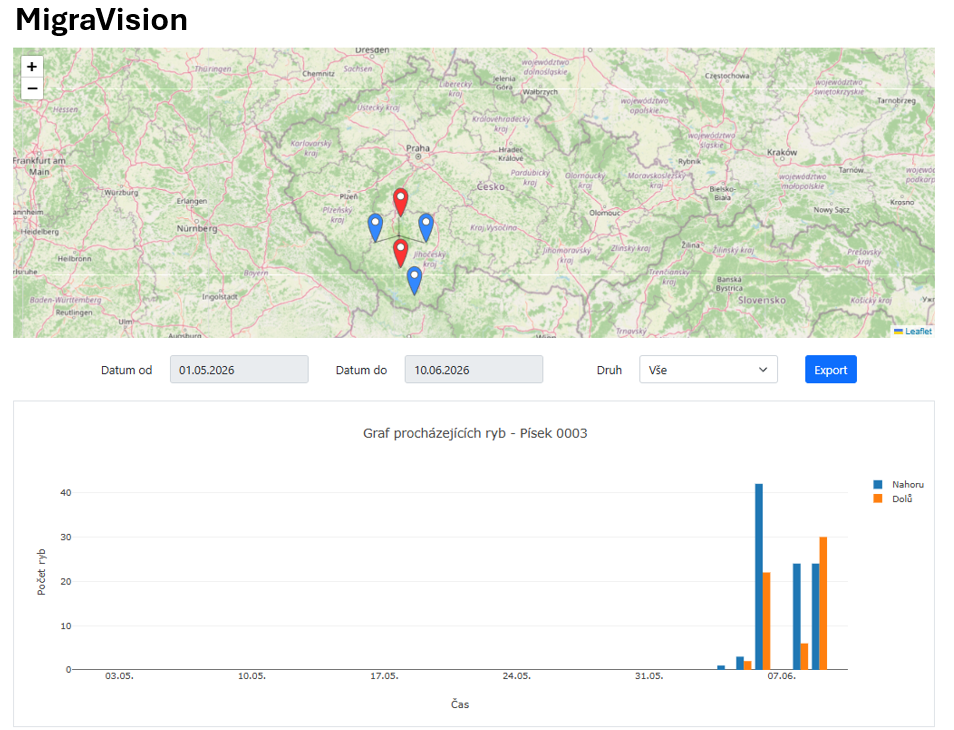Screen dimensions: 954x730
Task: Click the 07.06. axis tick label
Action: (x=781, y=676)
